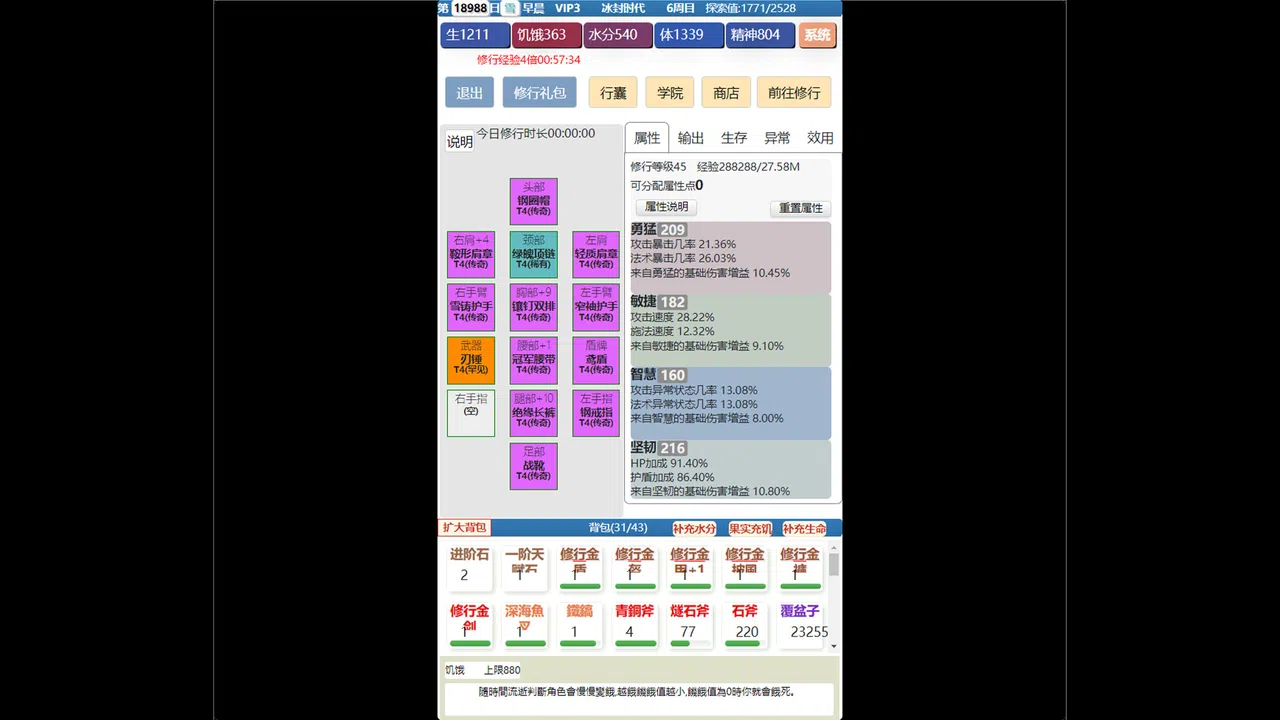
Task: Click the 果实充饥 eat fruit button
Action: click(x=750, y=529)
